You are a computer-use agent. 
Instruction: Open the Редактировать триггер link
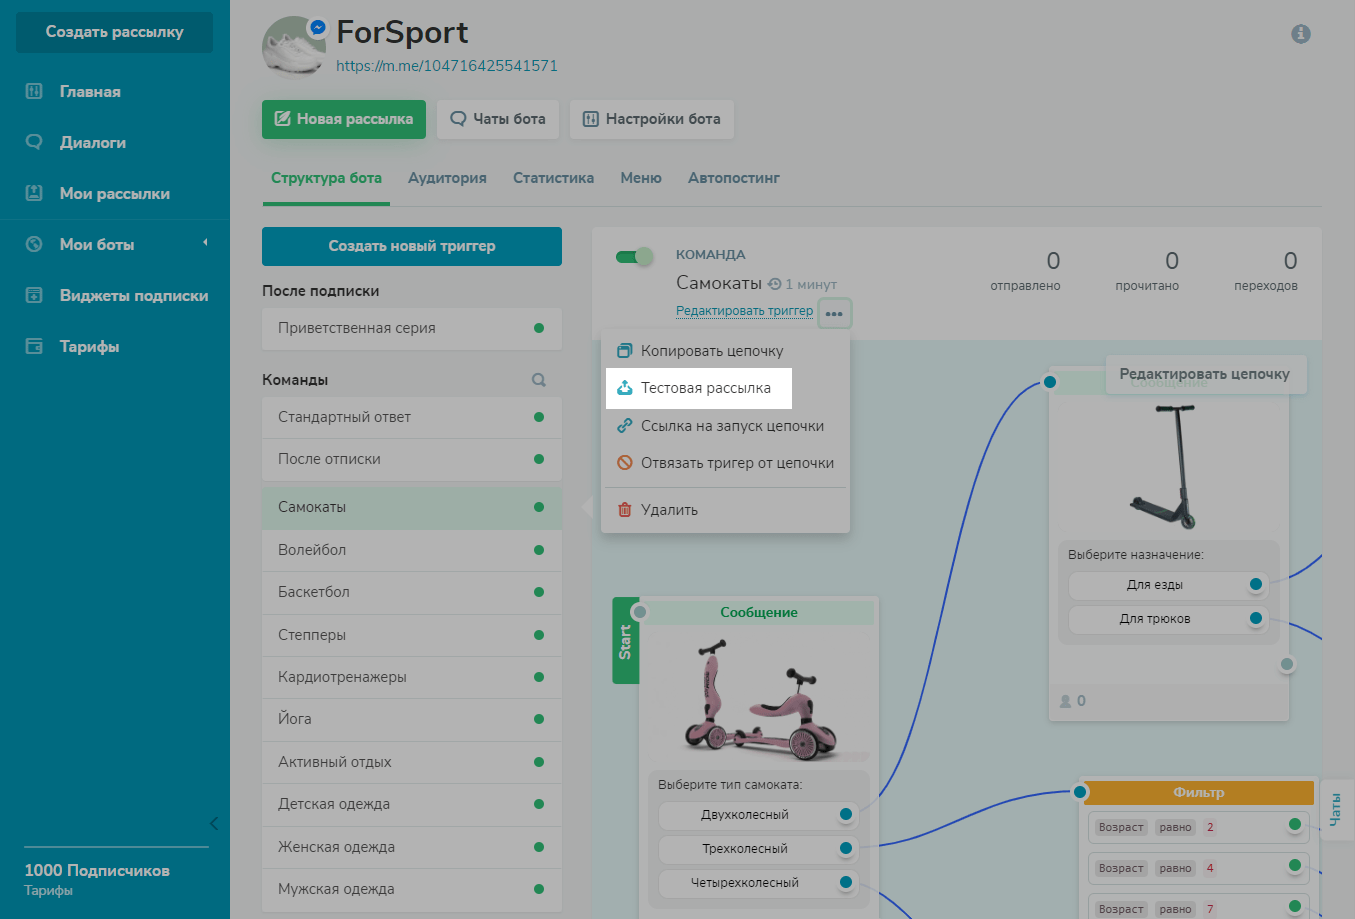tap(744, 311)
